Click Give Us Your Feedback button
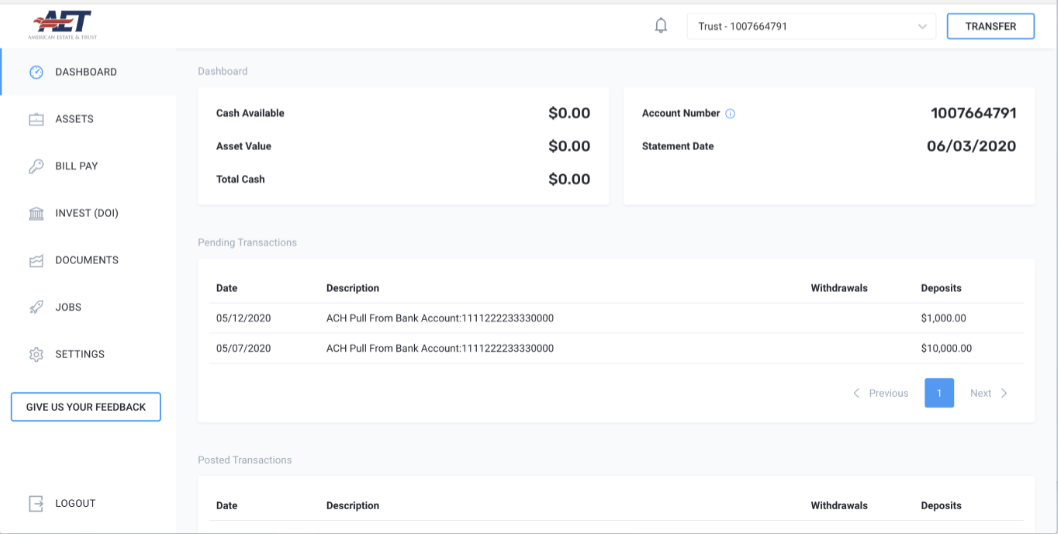 [x=86, y=407]
